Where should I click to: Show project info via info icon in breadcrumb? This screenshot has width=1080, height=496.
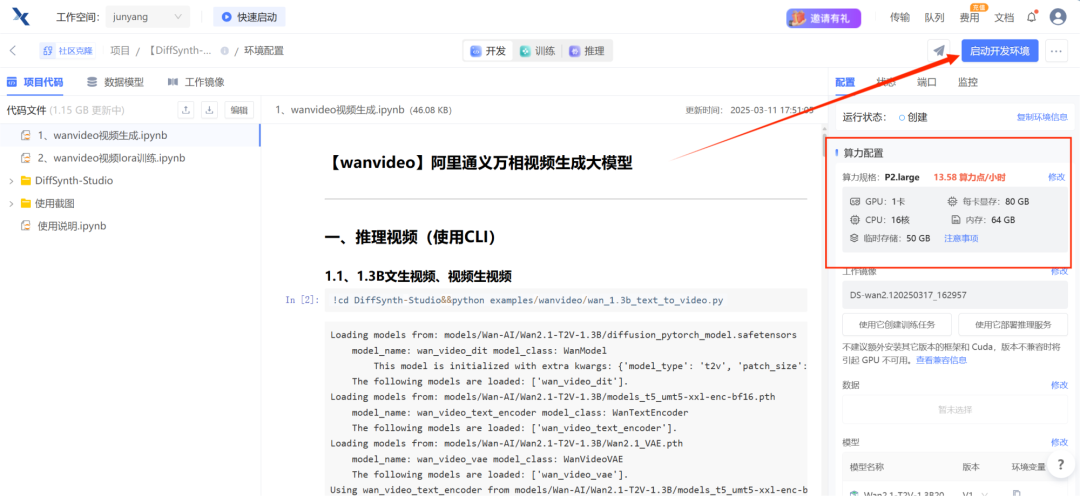click(225, 51)
